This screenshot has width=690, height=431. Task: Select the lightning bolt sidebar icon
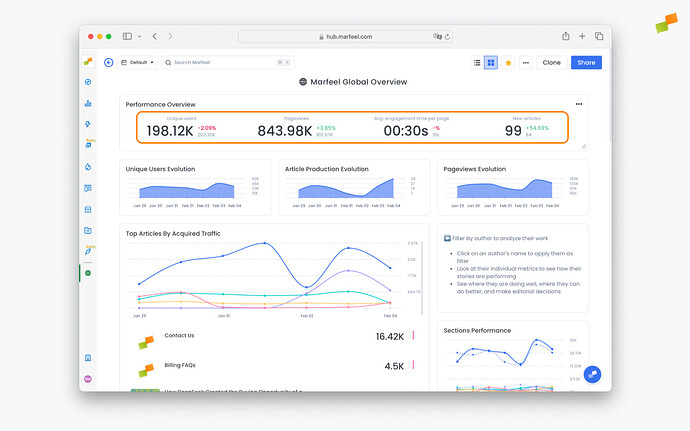[88, 124]
